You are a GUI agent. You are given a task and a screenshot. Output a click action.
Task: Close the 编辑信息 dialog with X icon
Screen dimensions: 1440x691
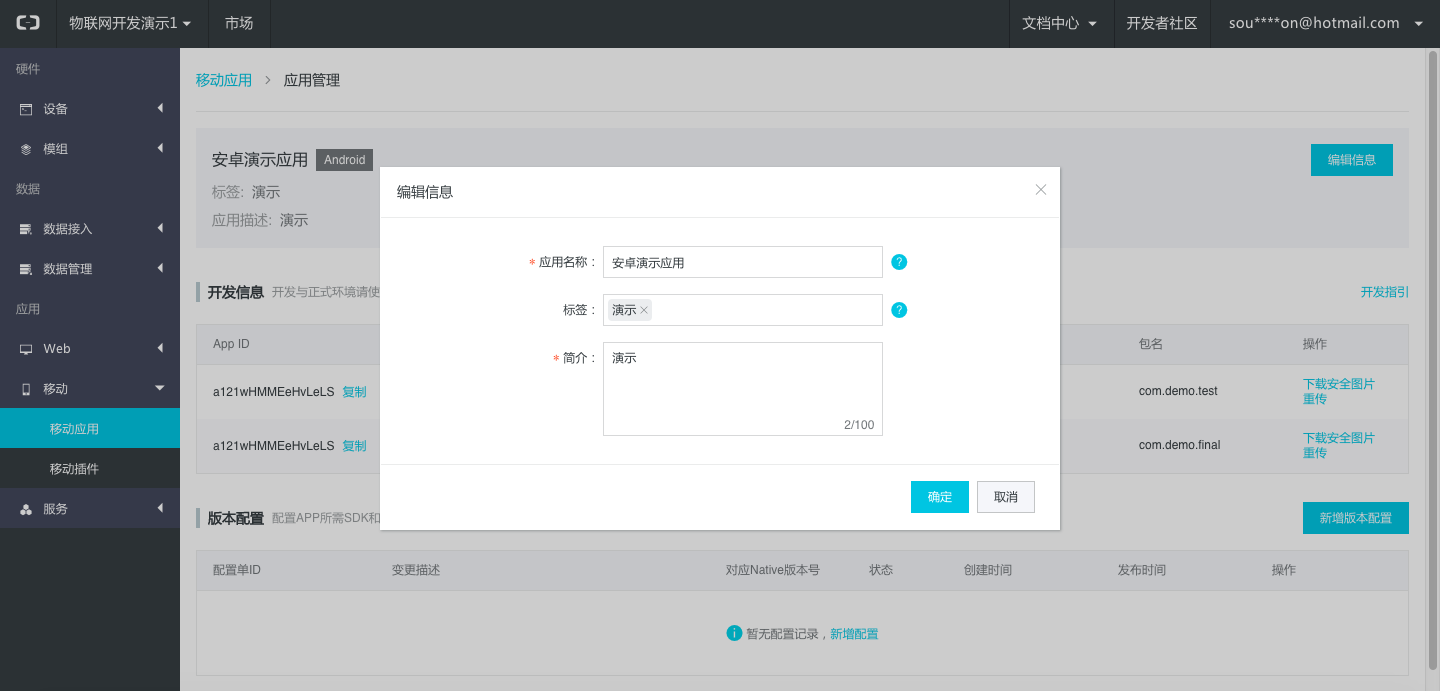[x=1040, y=190]
